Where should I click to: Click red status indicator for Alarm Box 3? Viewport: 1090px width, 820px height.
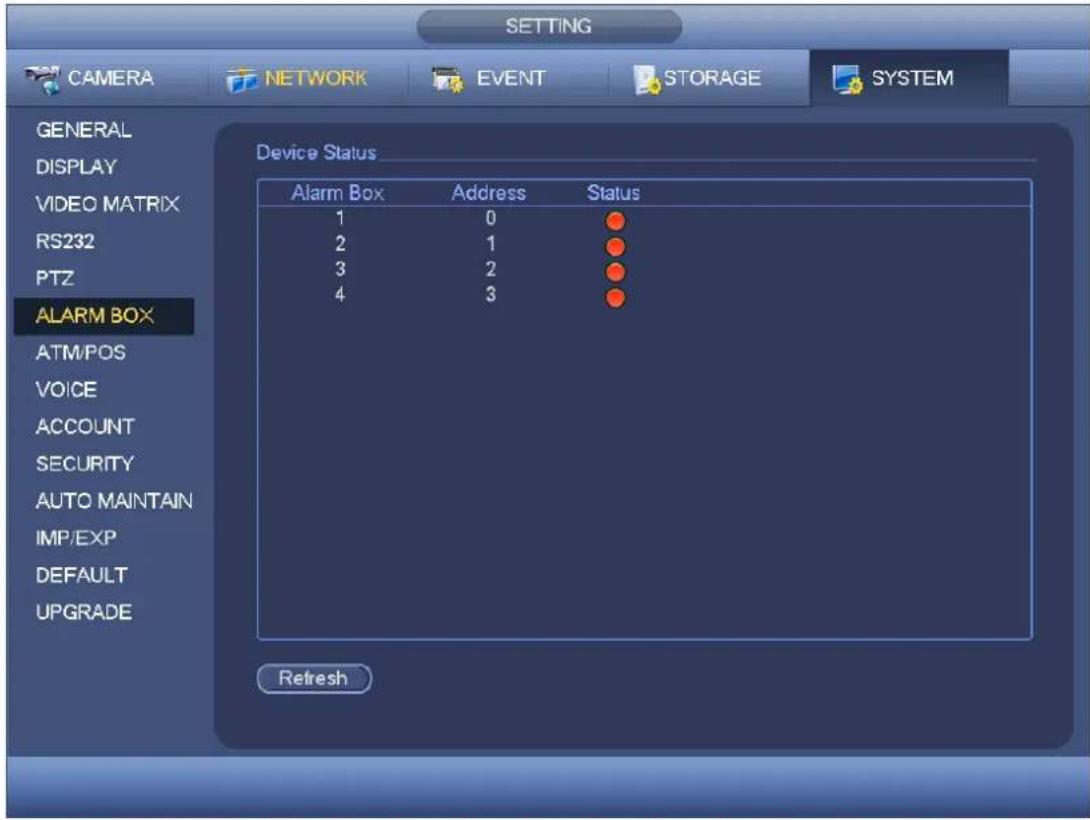coord(615,272)
